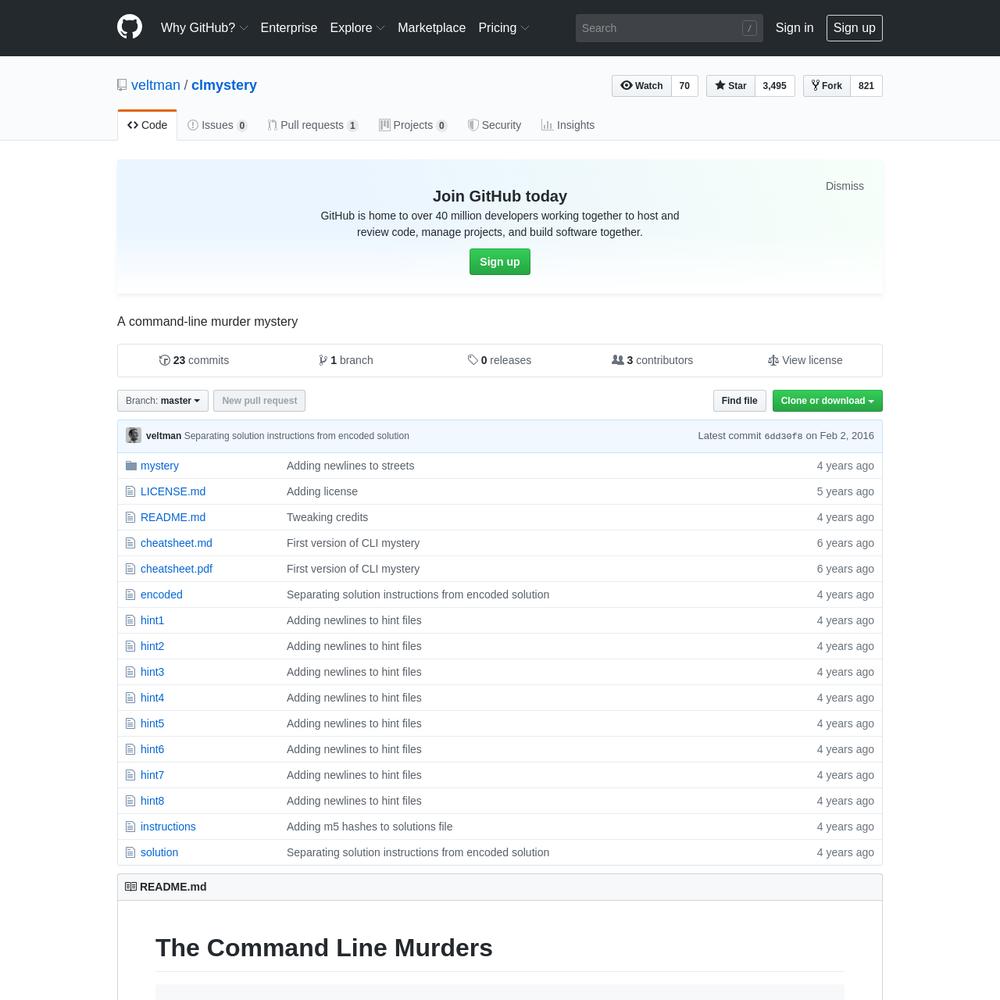
Task: Switch to the Security tab
Action: [494, 125]
